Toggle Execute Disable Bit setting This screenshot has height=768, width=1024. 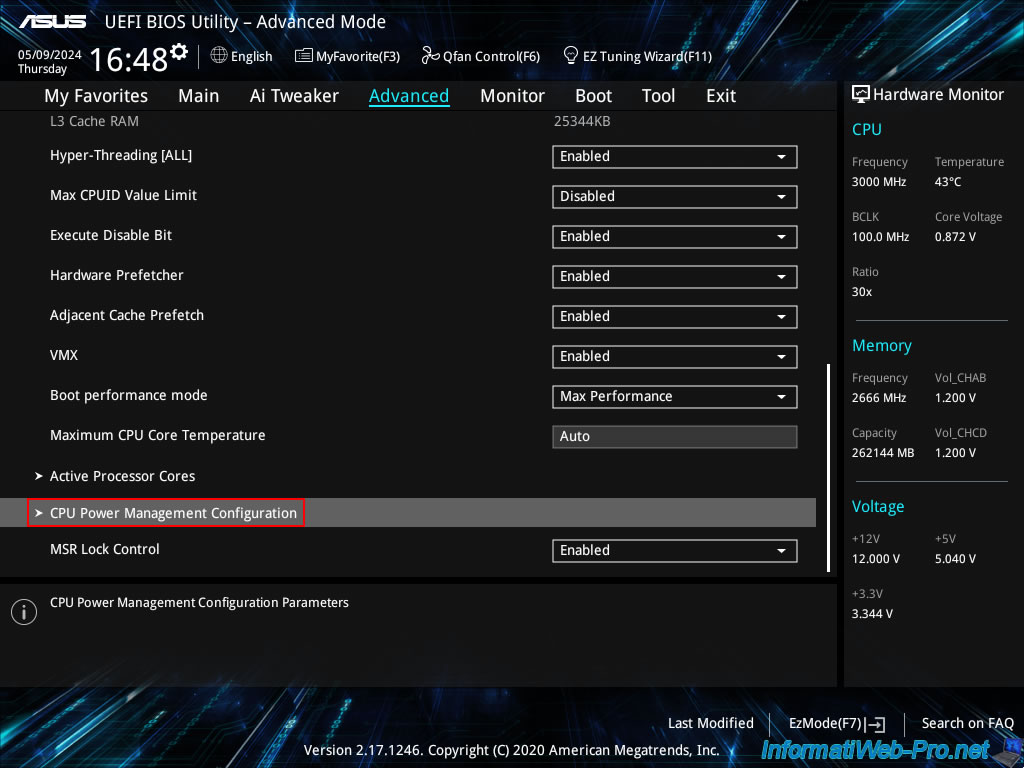674,237
